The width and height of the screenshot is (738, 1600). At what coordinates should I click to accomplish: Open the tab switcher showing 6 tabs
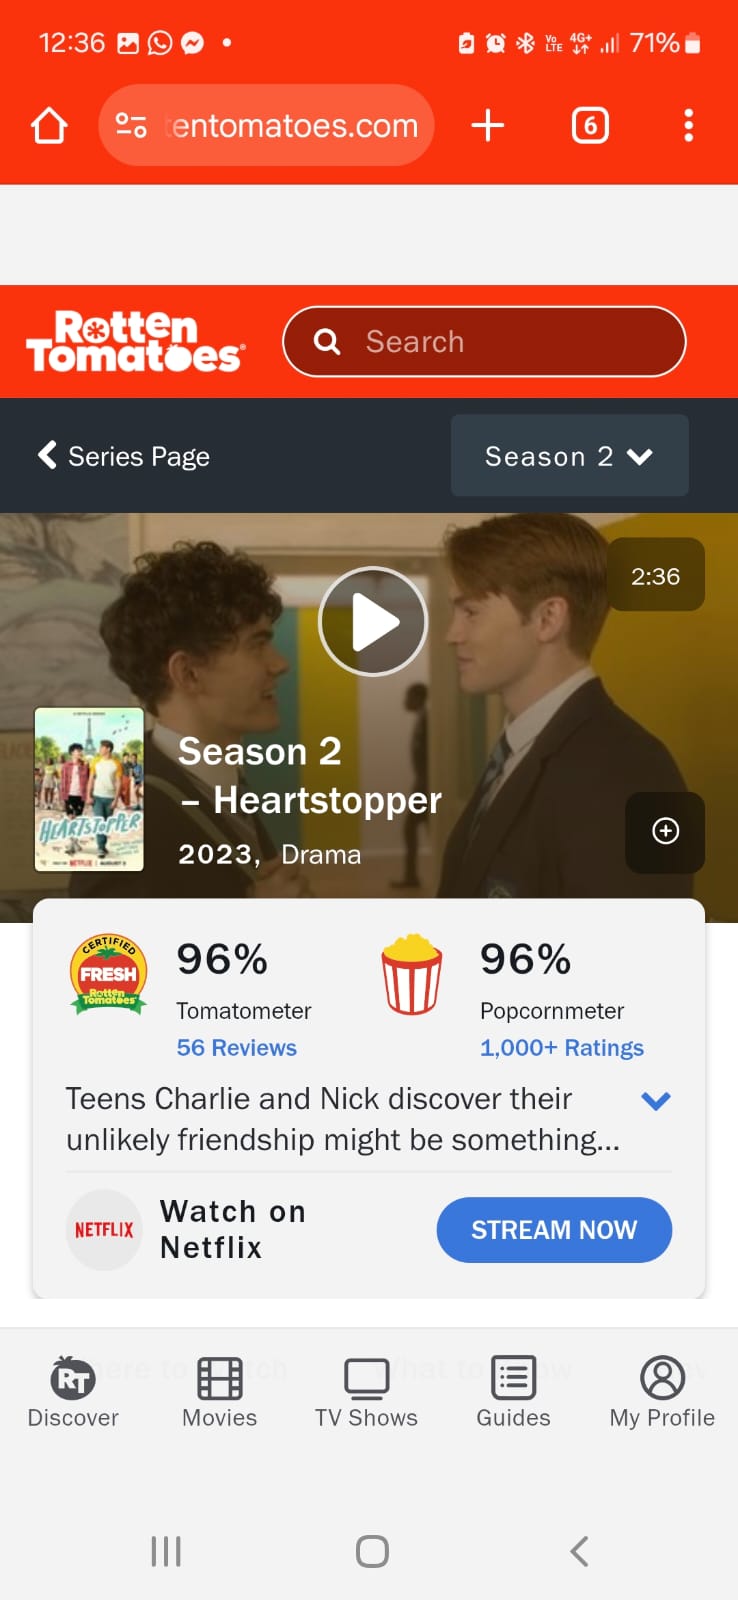click(590, 126)
